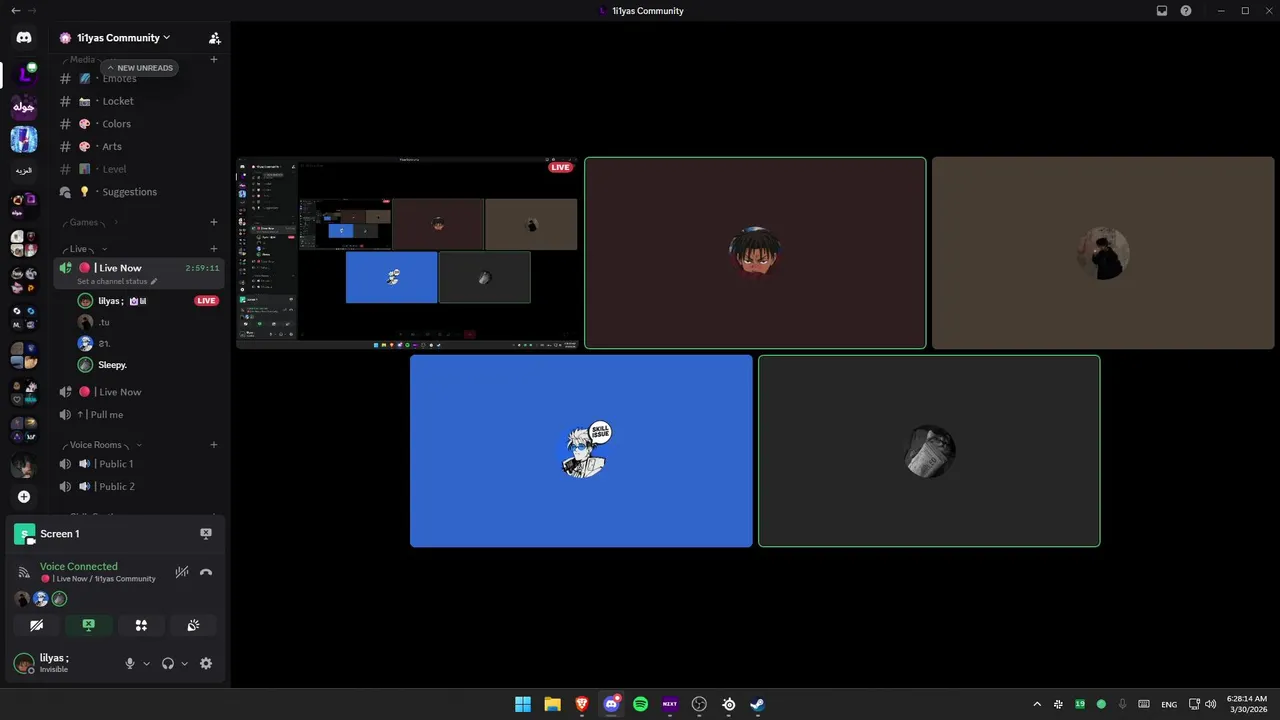Create a channel in the Live category
The image size is (1280, 720).
tap(214, 249)
